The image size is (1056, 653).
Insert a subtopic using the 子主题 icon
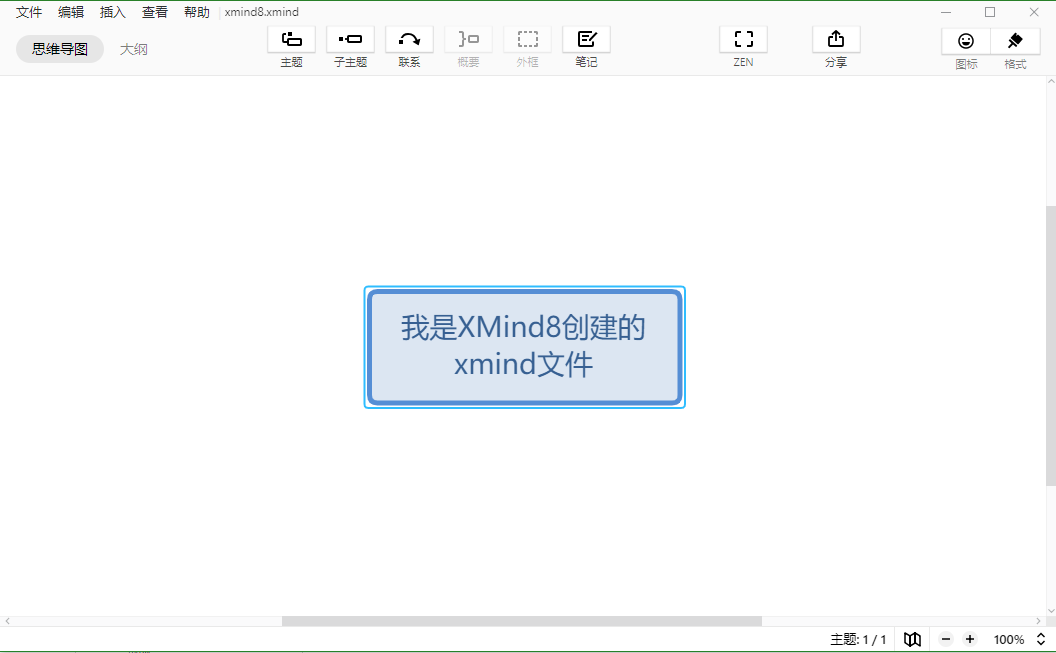tap(350, 44)
